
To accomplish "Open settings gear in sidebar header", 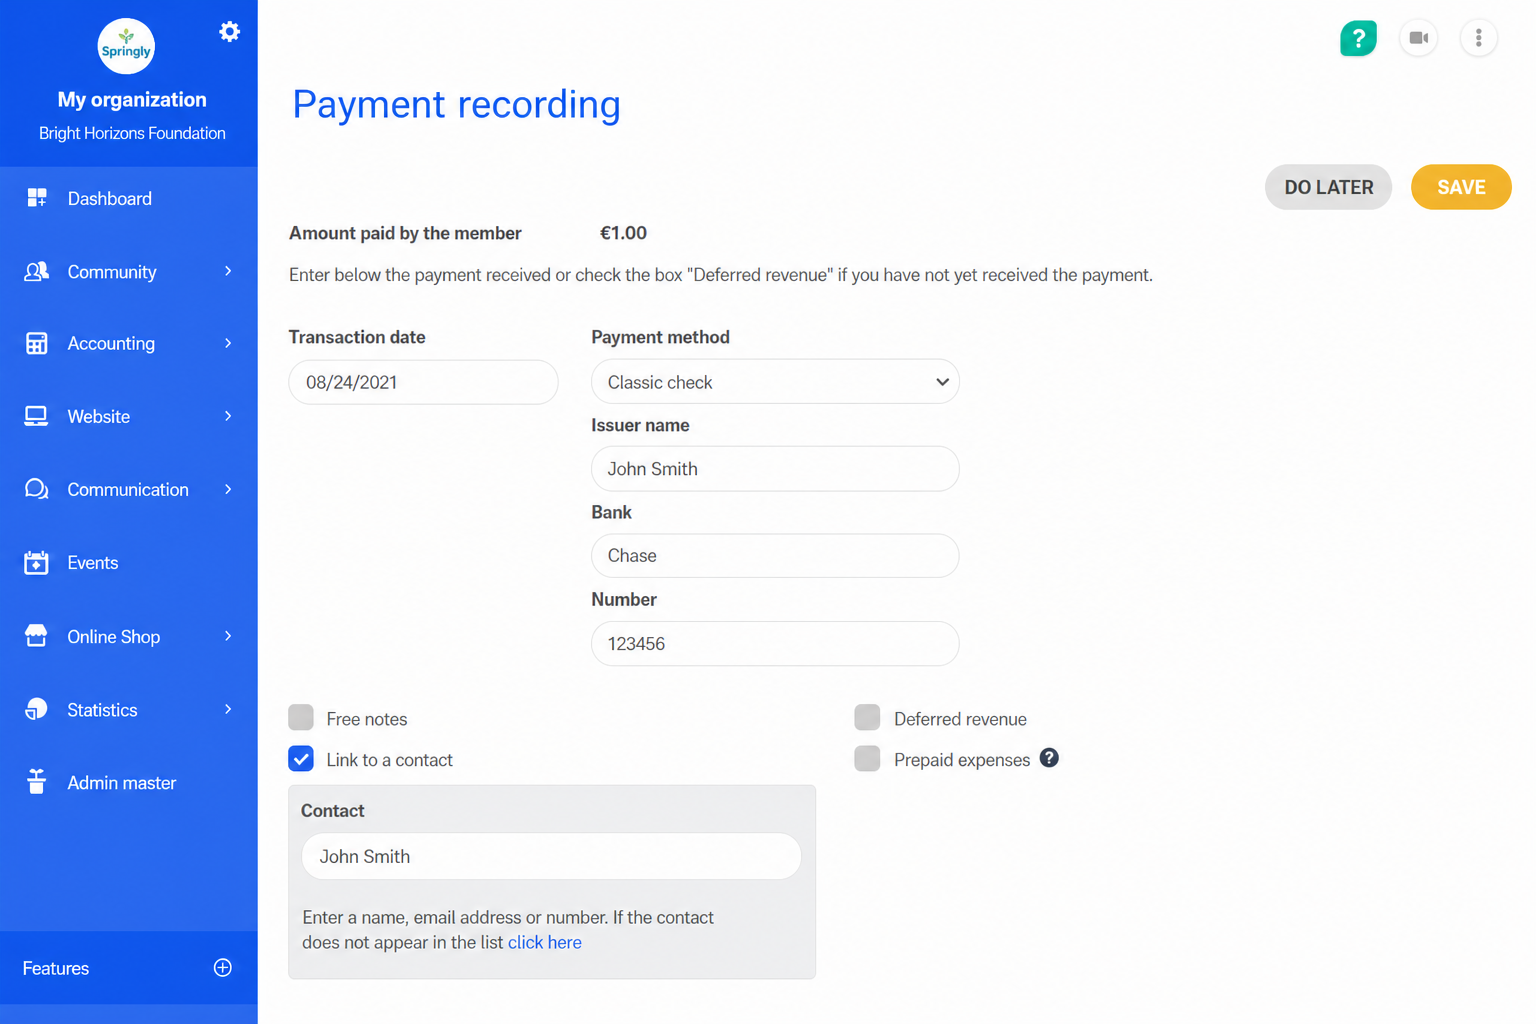I will 229,32.
